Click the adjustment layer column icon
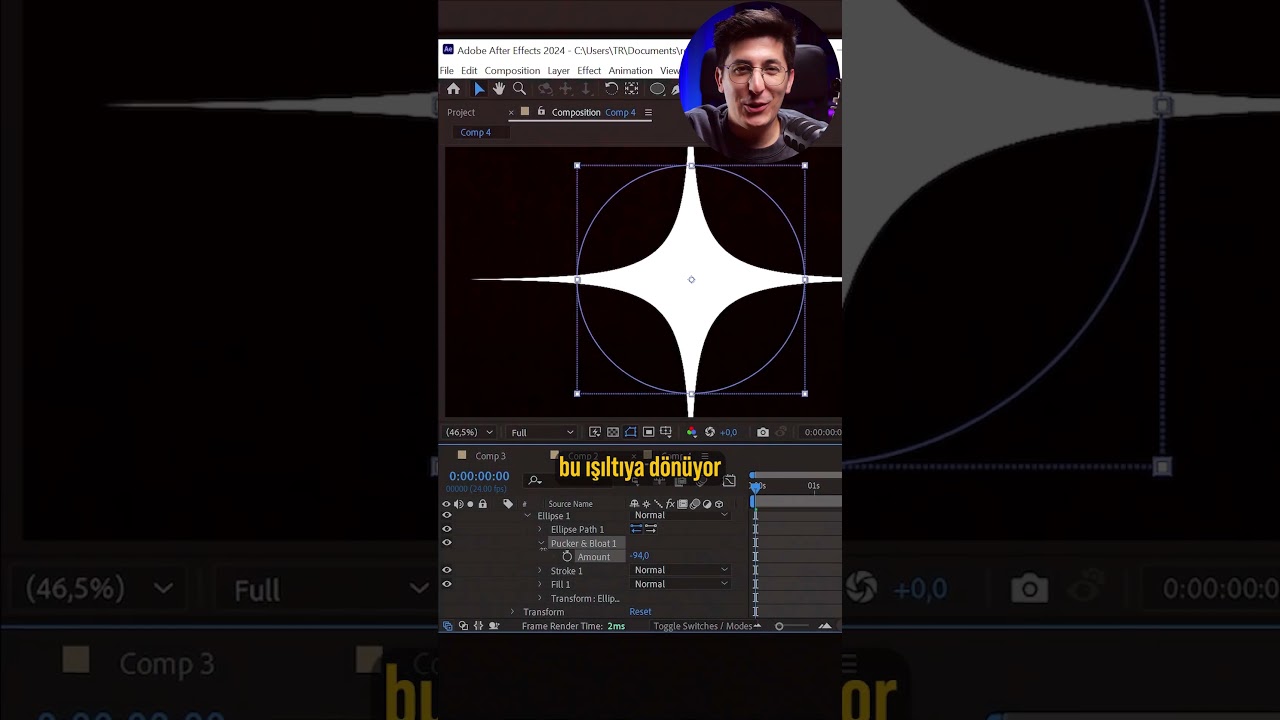1280x720 pixels. point(707,504)
